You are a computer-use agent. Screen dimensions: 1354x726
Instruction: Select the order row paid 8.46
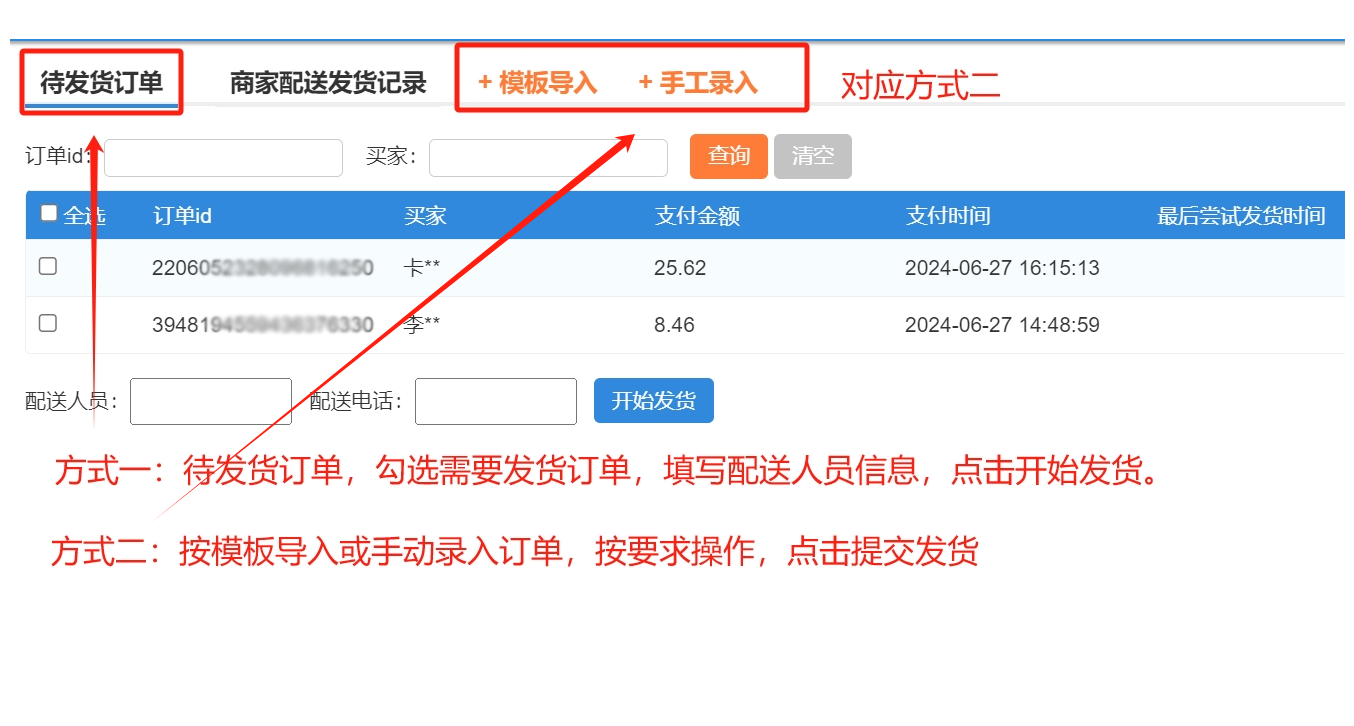tap(674, 325)
